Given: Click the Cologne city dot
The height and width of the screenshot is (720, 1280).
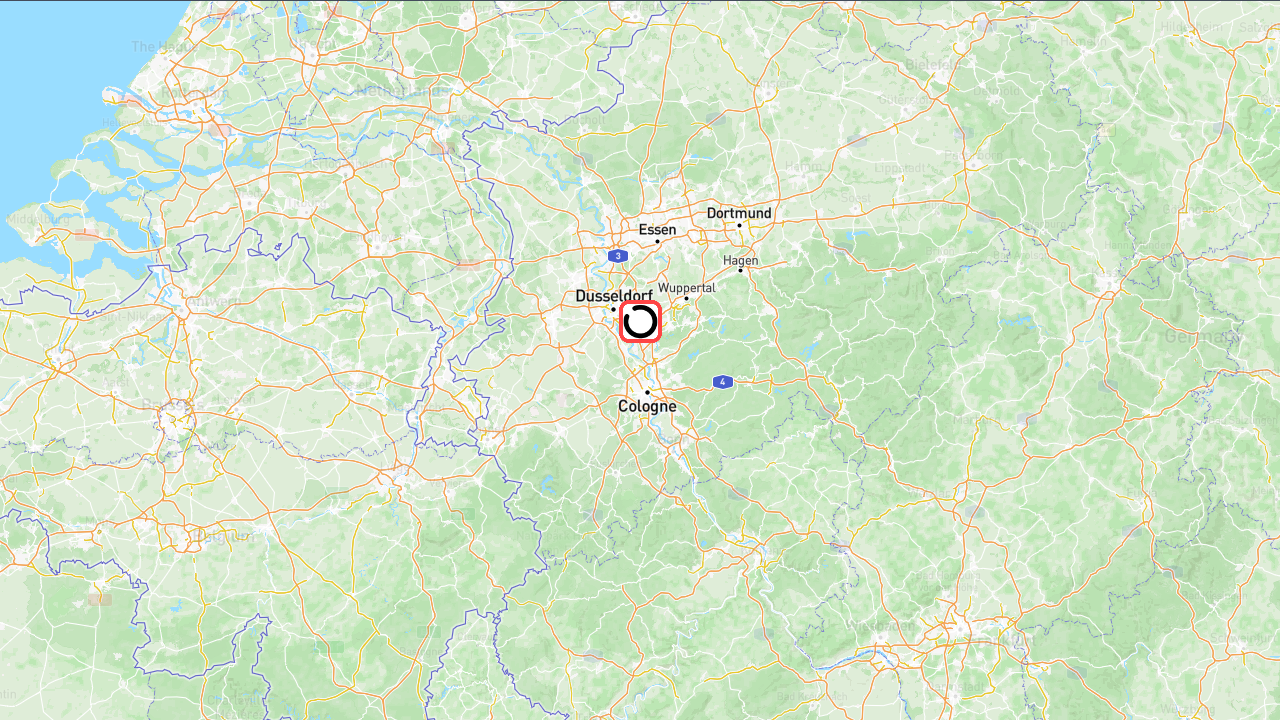Looking at the screenshot, I should tap(647, 392).
